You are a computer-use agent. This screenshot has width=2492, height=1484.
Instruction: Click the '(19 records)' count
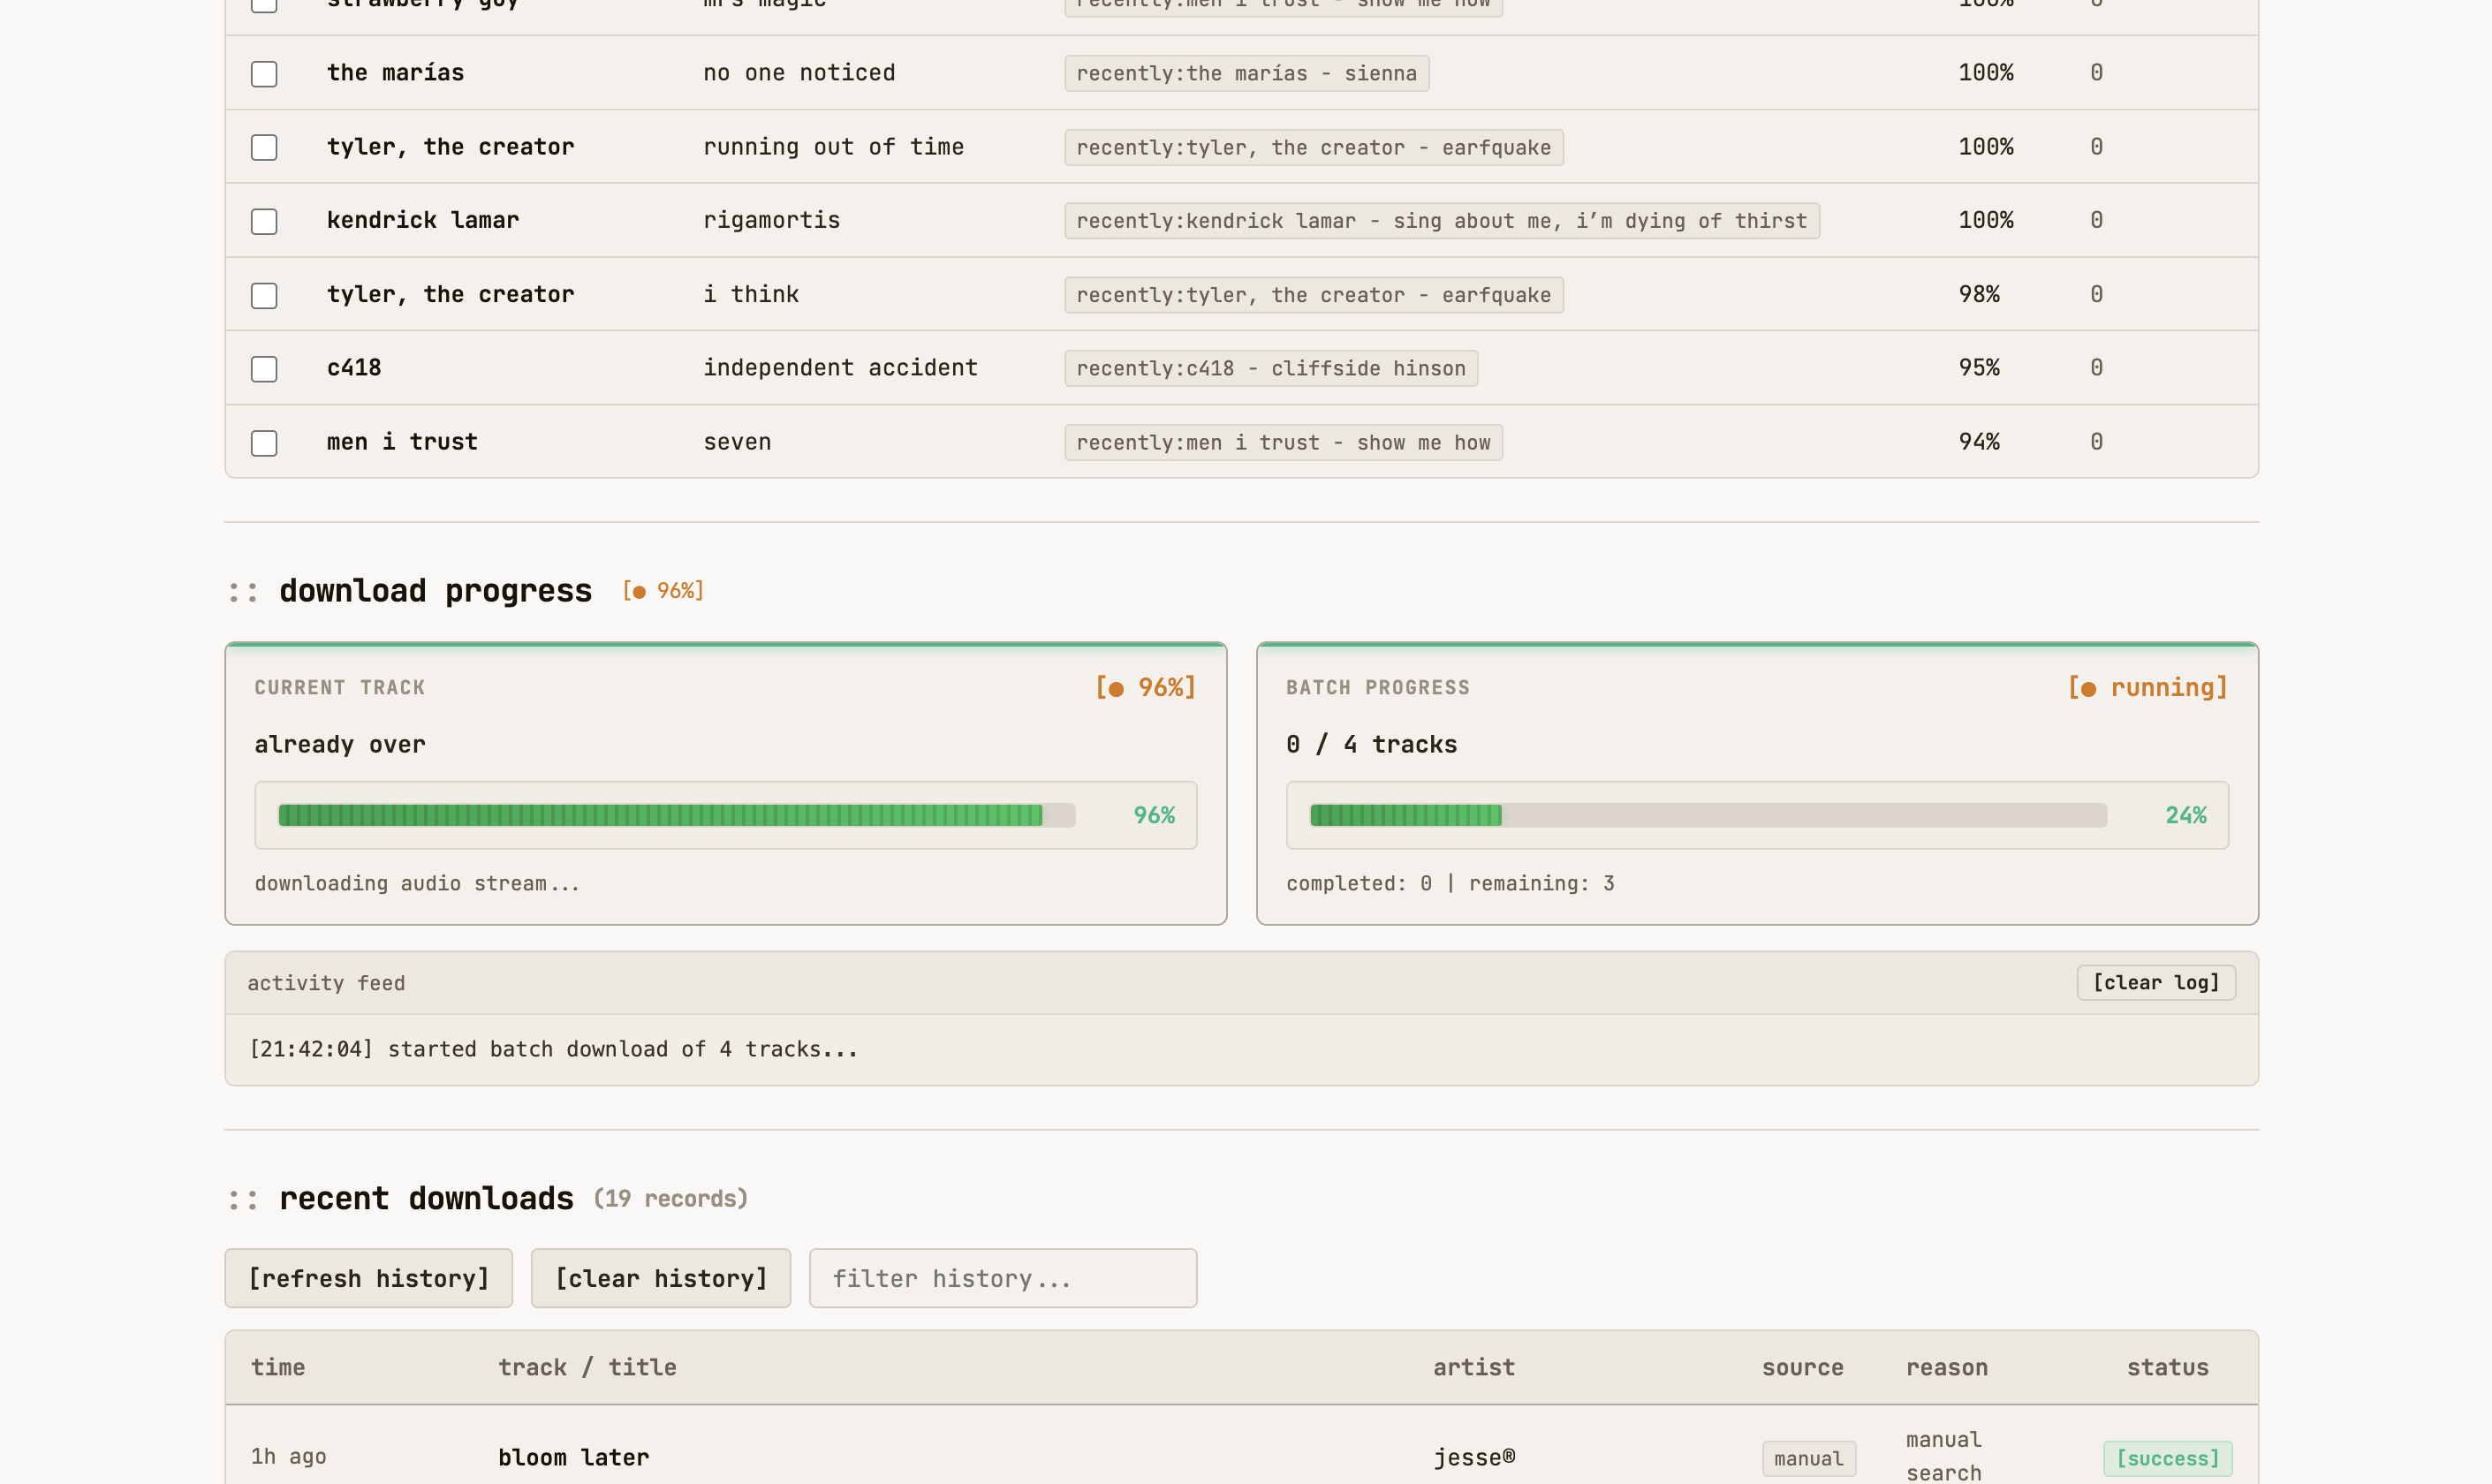coord(671,1199)
